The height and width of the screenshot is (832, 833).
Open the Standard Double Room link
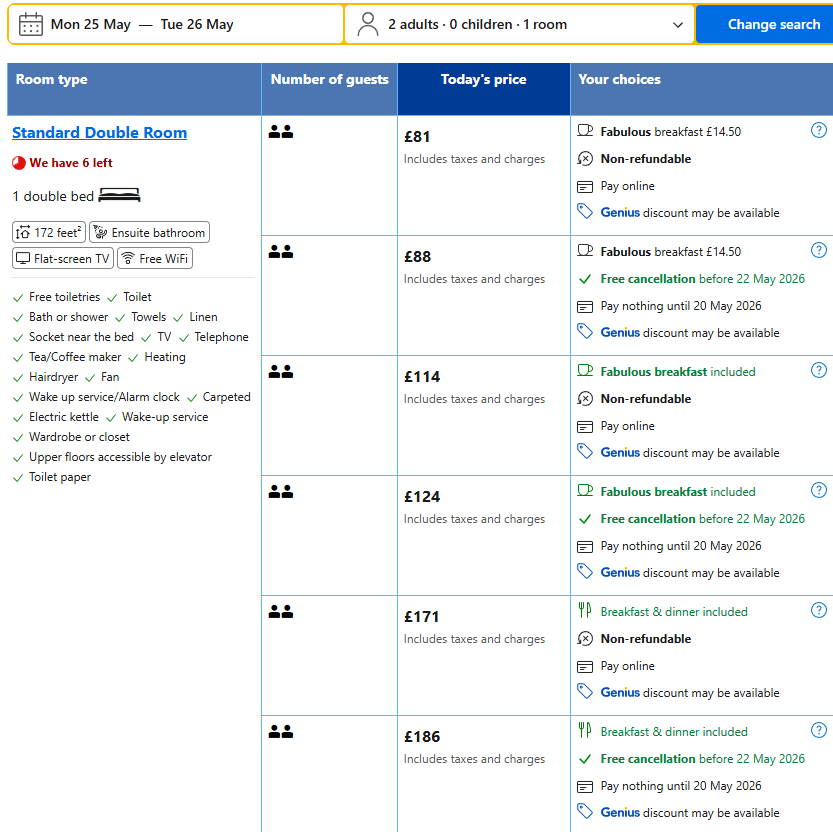99,133
